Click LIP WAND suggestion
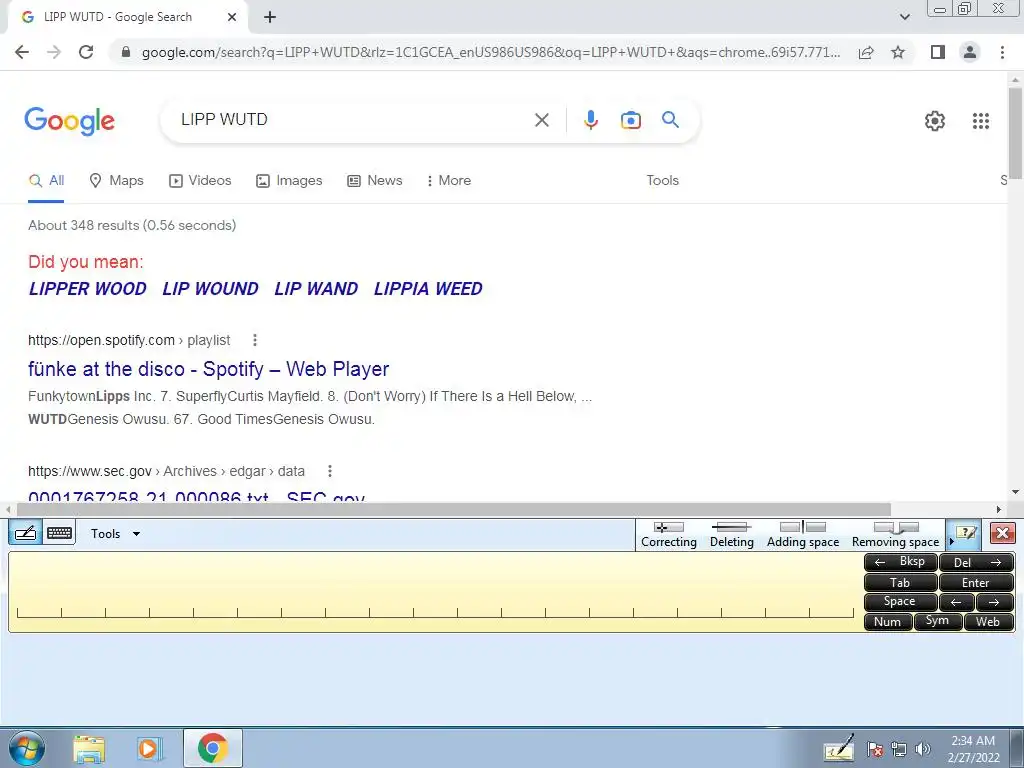The height and width of the screenshot is (768, 1024). 316,289
